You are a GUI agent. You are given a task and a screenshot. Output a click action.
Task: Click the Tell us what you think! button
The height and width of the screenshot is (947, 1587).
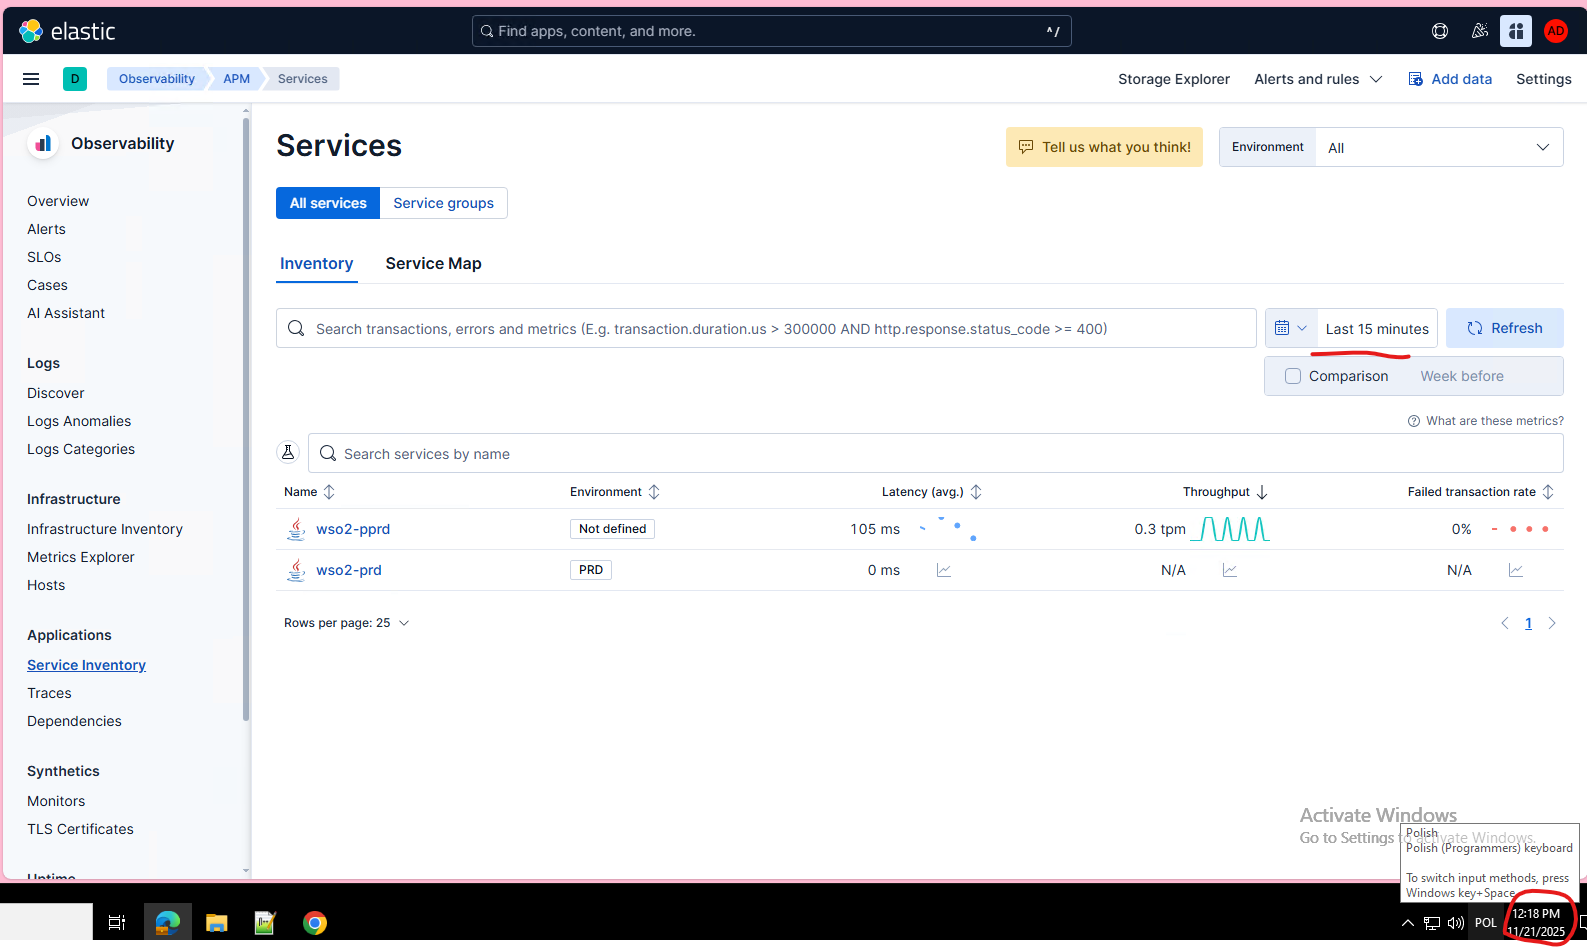point(1104,147)
